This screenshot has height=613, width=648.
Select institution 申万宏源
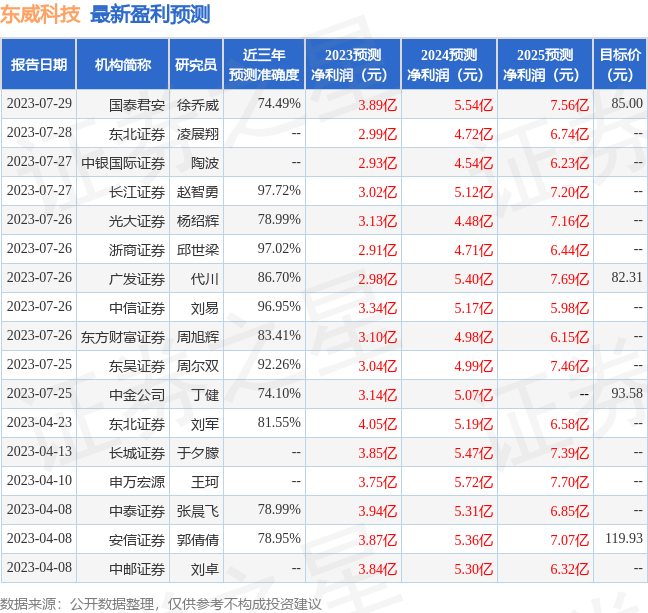pyautogui.click(x=137, y=482)
